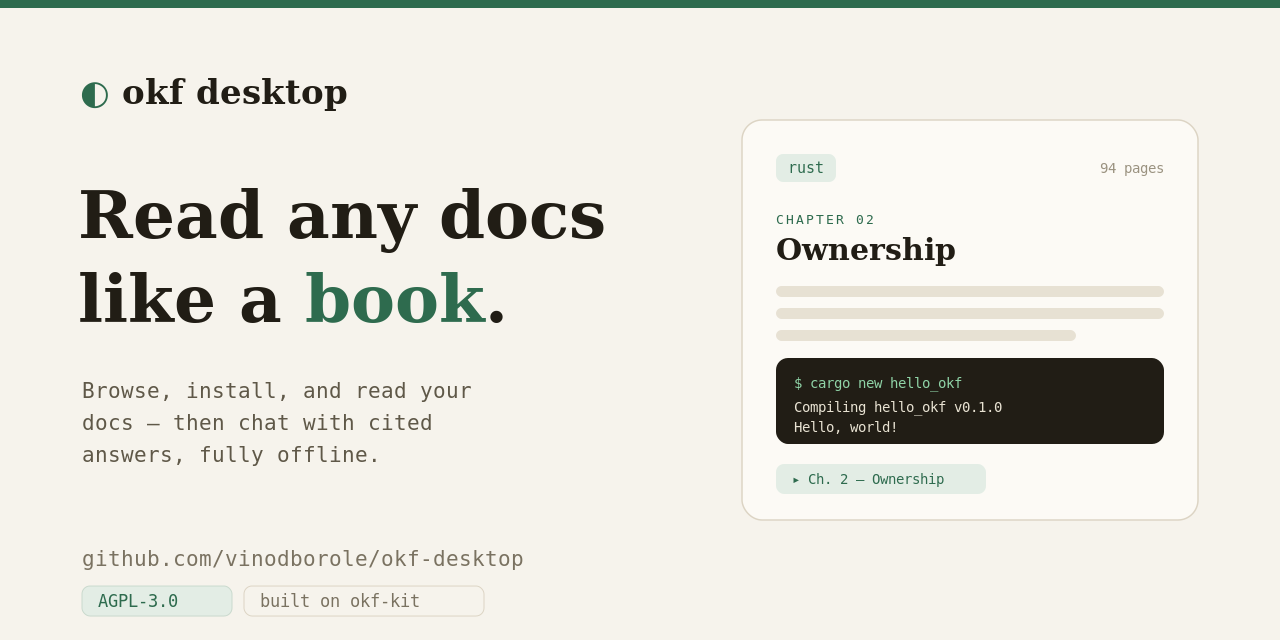Click the 'Browse, install, and read your' text line
1280x640 pixels.
pyautogui.click(x=277, y=391)
